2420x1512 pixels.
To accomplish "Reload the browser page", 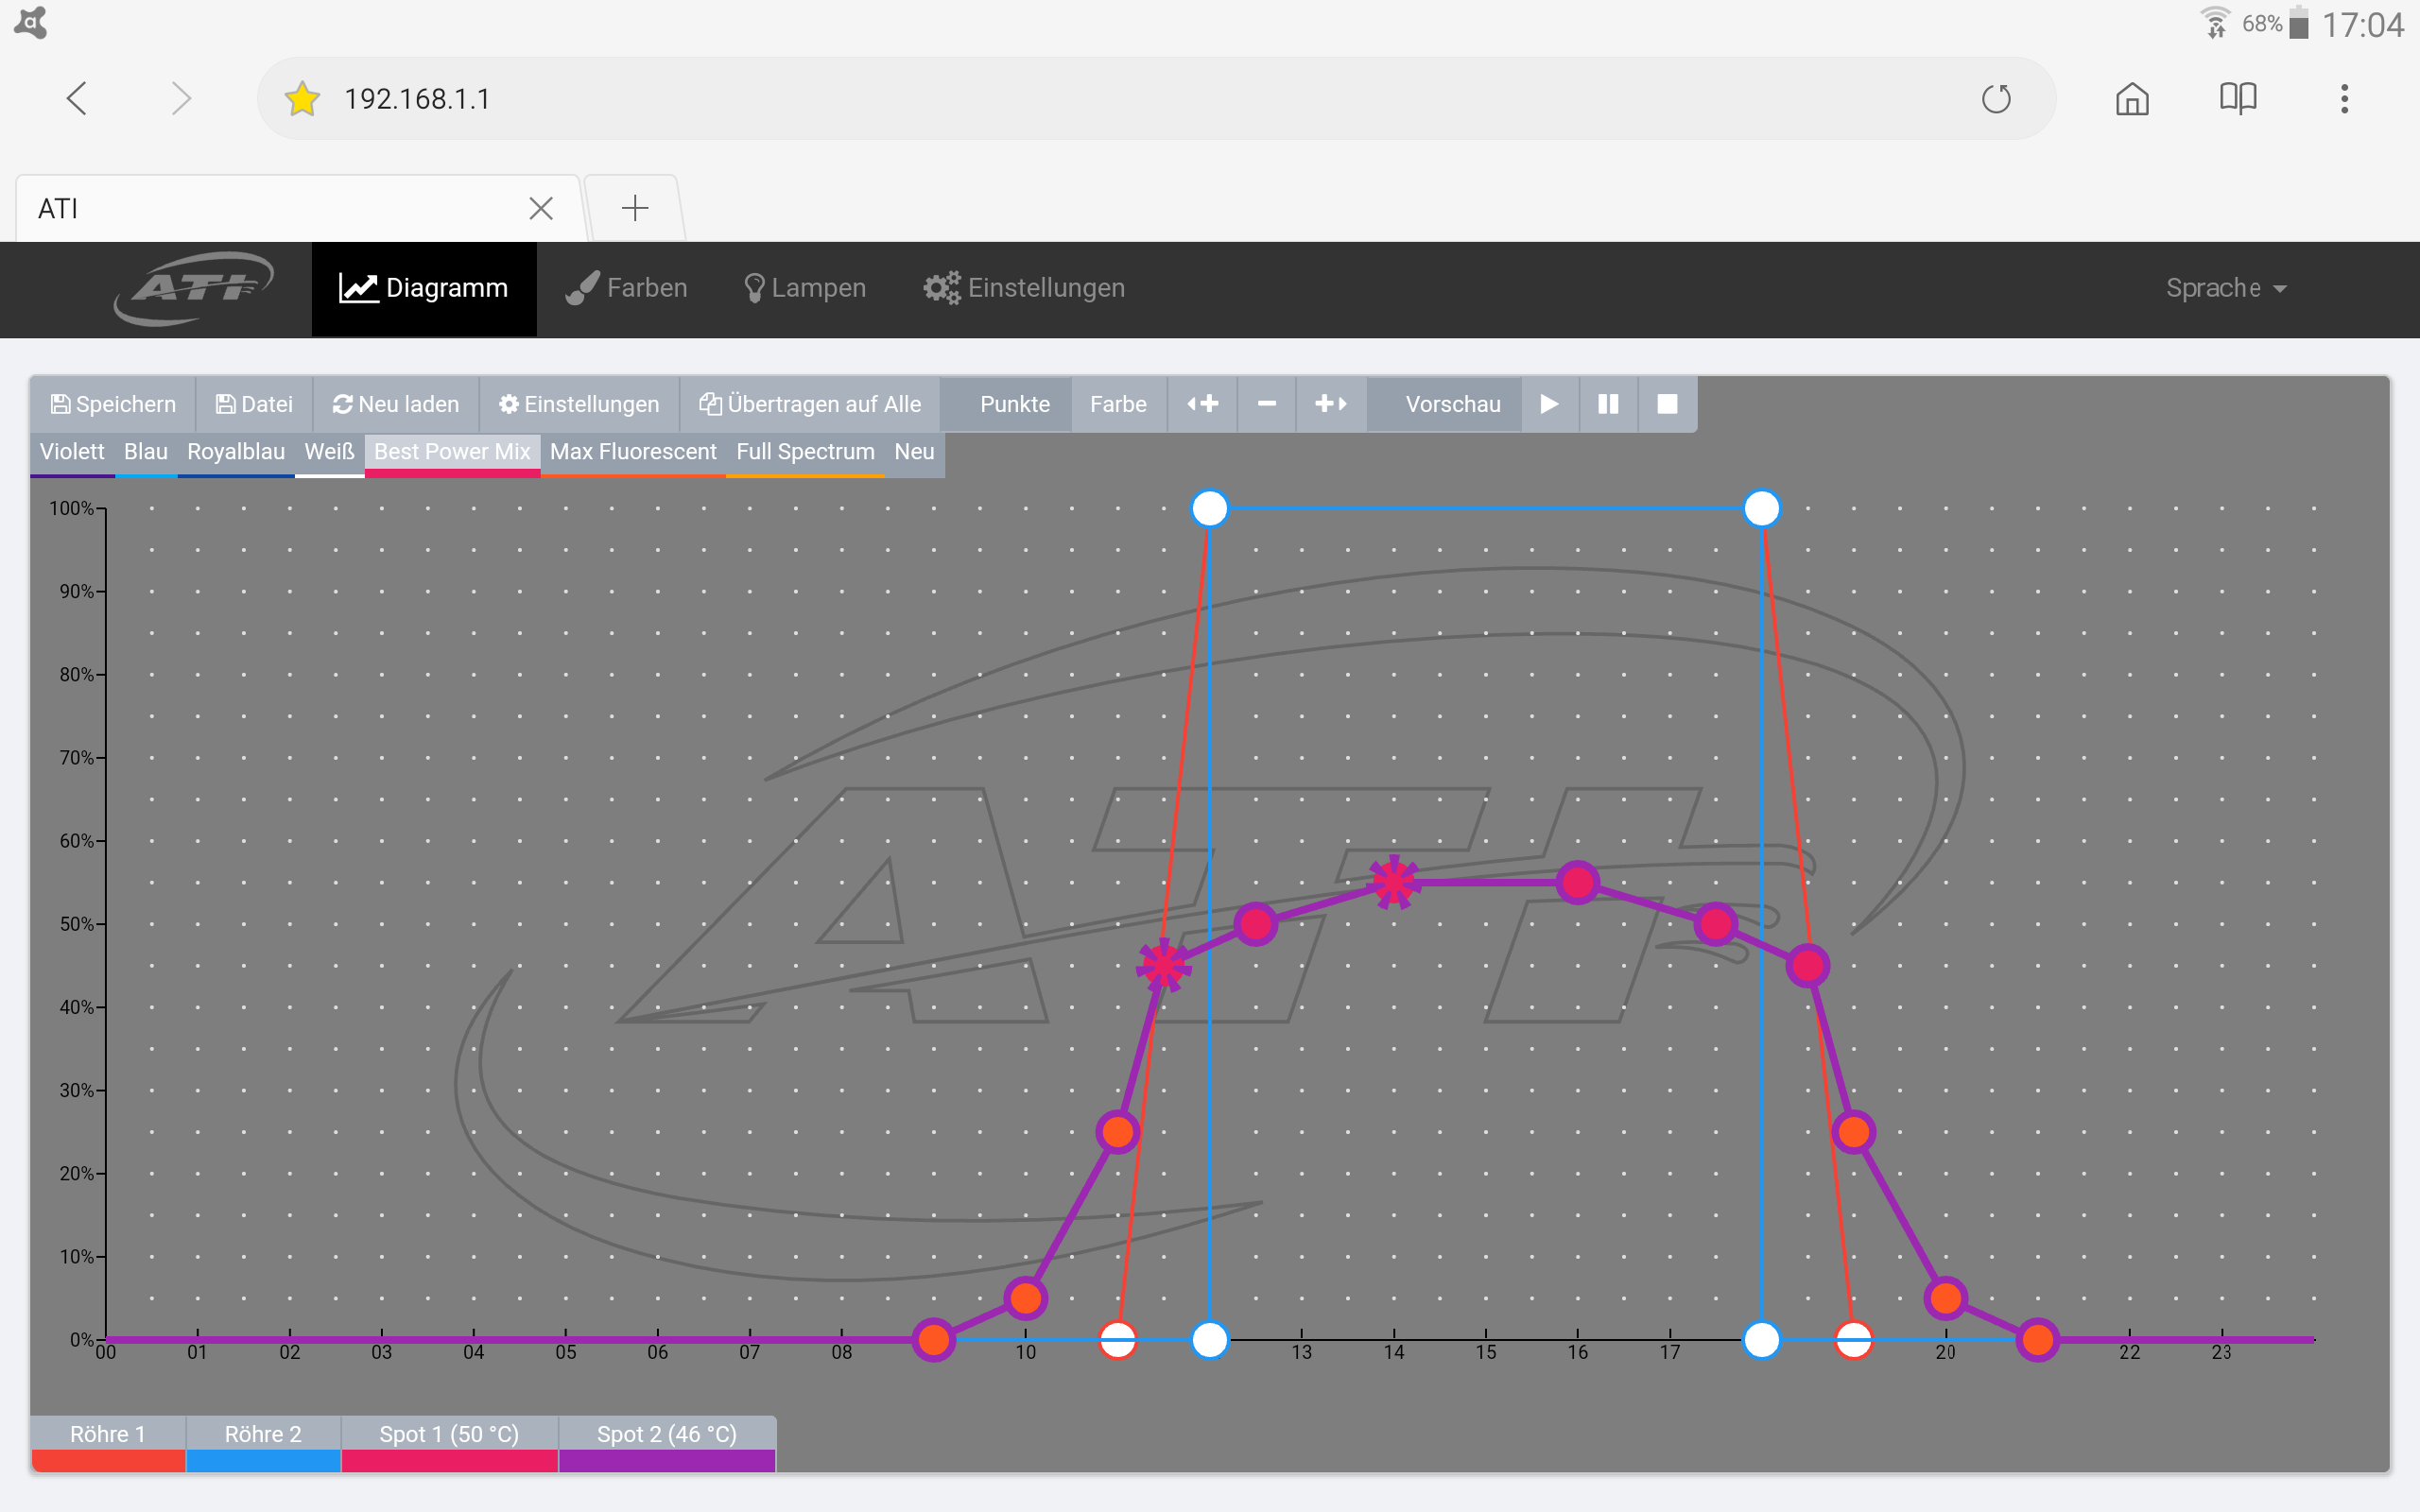I will pyautogui.click(x=1996, y=99).
